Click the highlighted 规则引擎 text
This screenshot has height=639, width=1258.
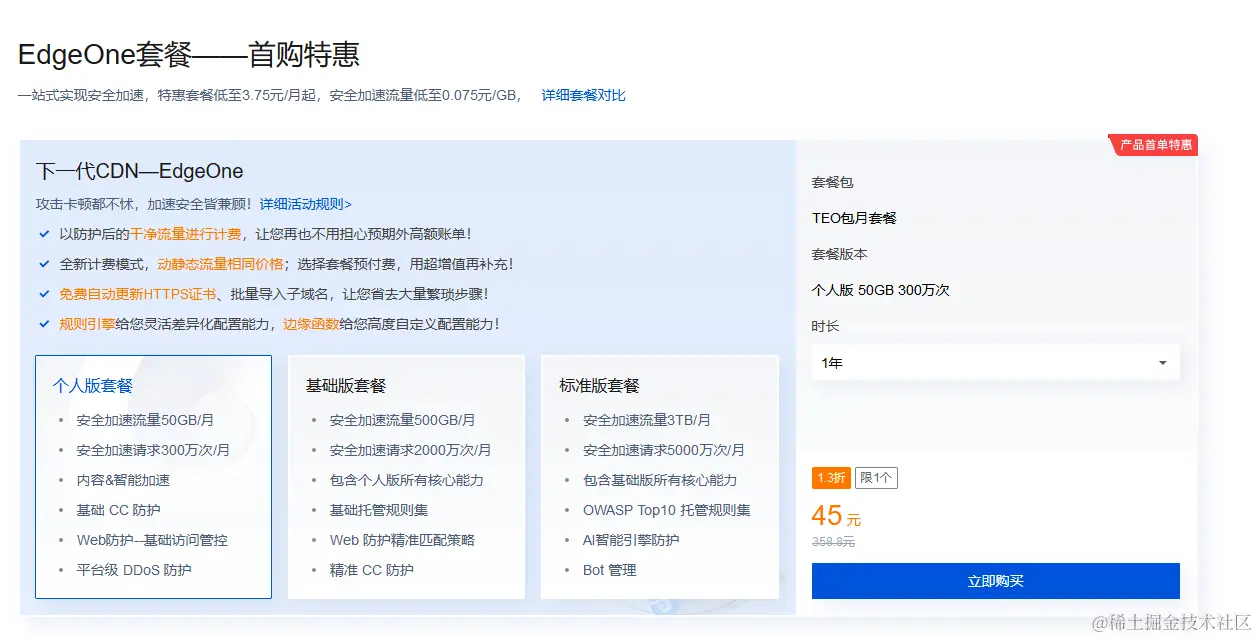(x=87, y=324)
